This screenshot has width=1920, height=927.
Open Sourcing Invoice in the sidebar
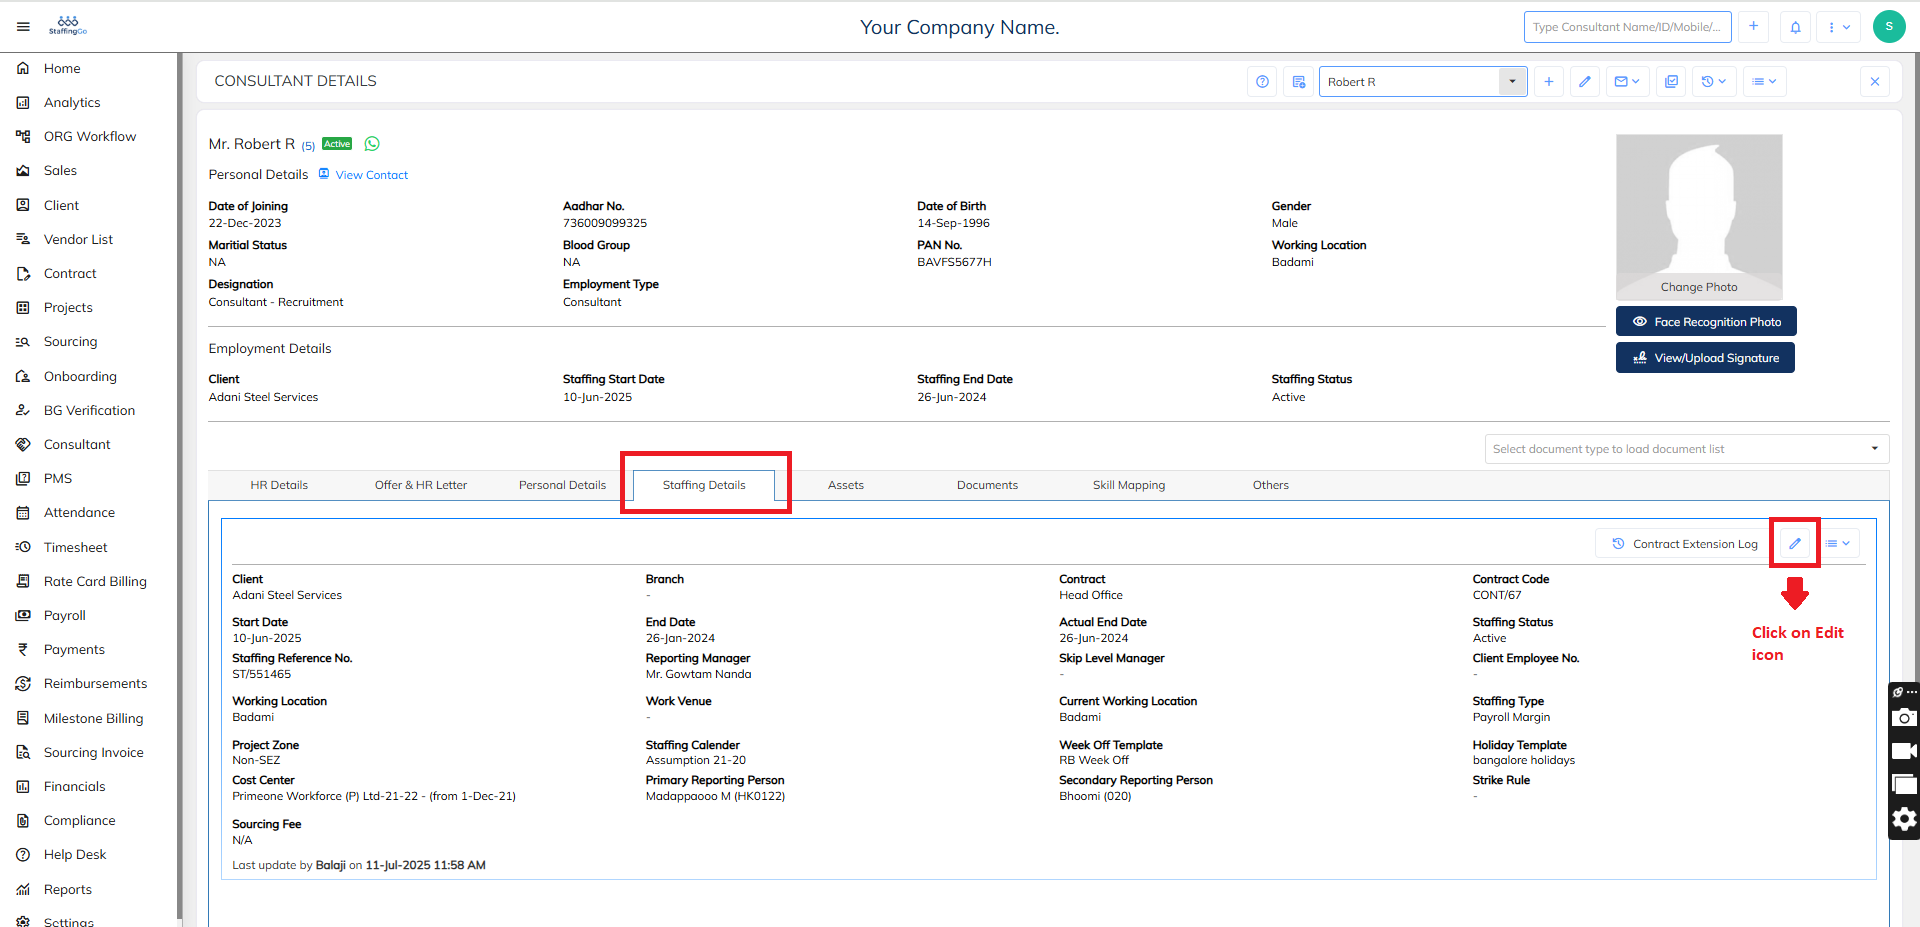(x=93, y=753)
